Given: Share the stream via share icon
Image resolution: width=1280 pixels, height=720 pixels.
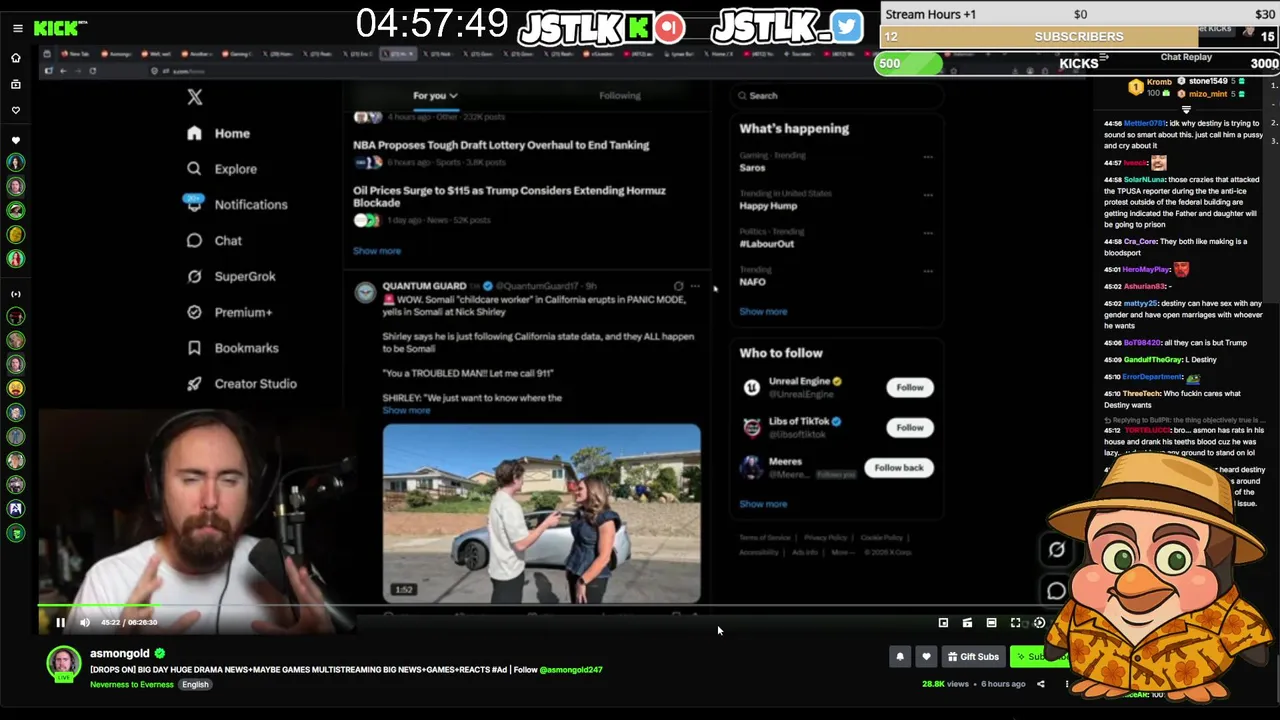Looking at the screenshot, I should (1040, 684).
